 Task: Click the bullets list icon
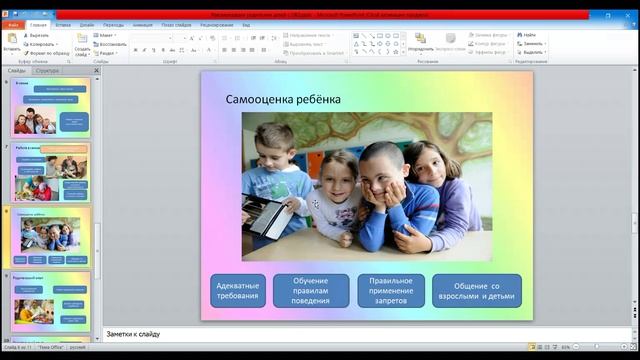click(224, 38)
